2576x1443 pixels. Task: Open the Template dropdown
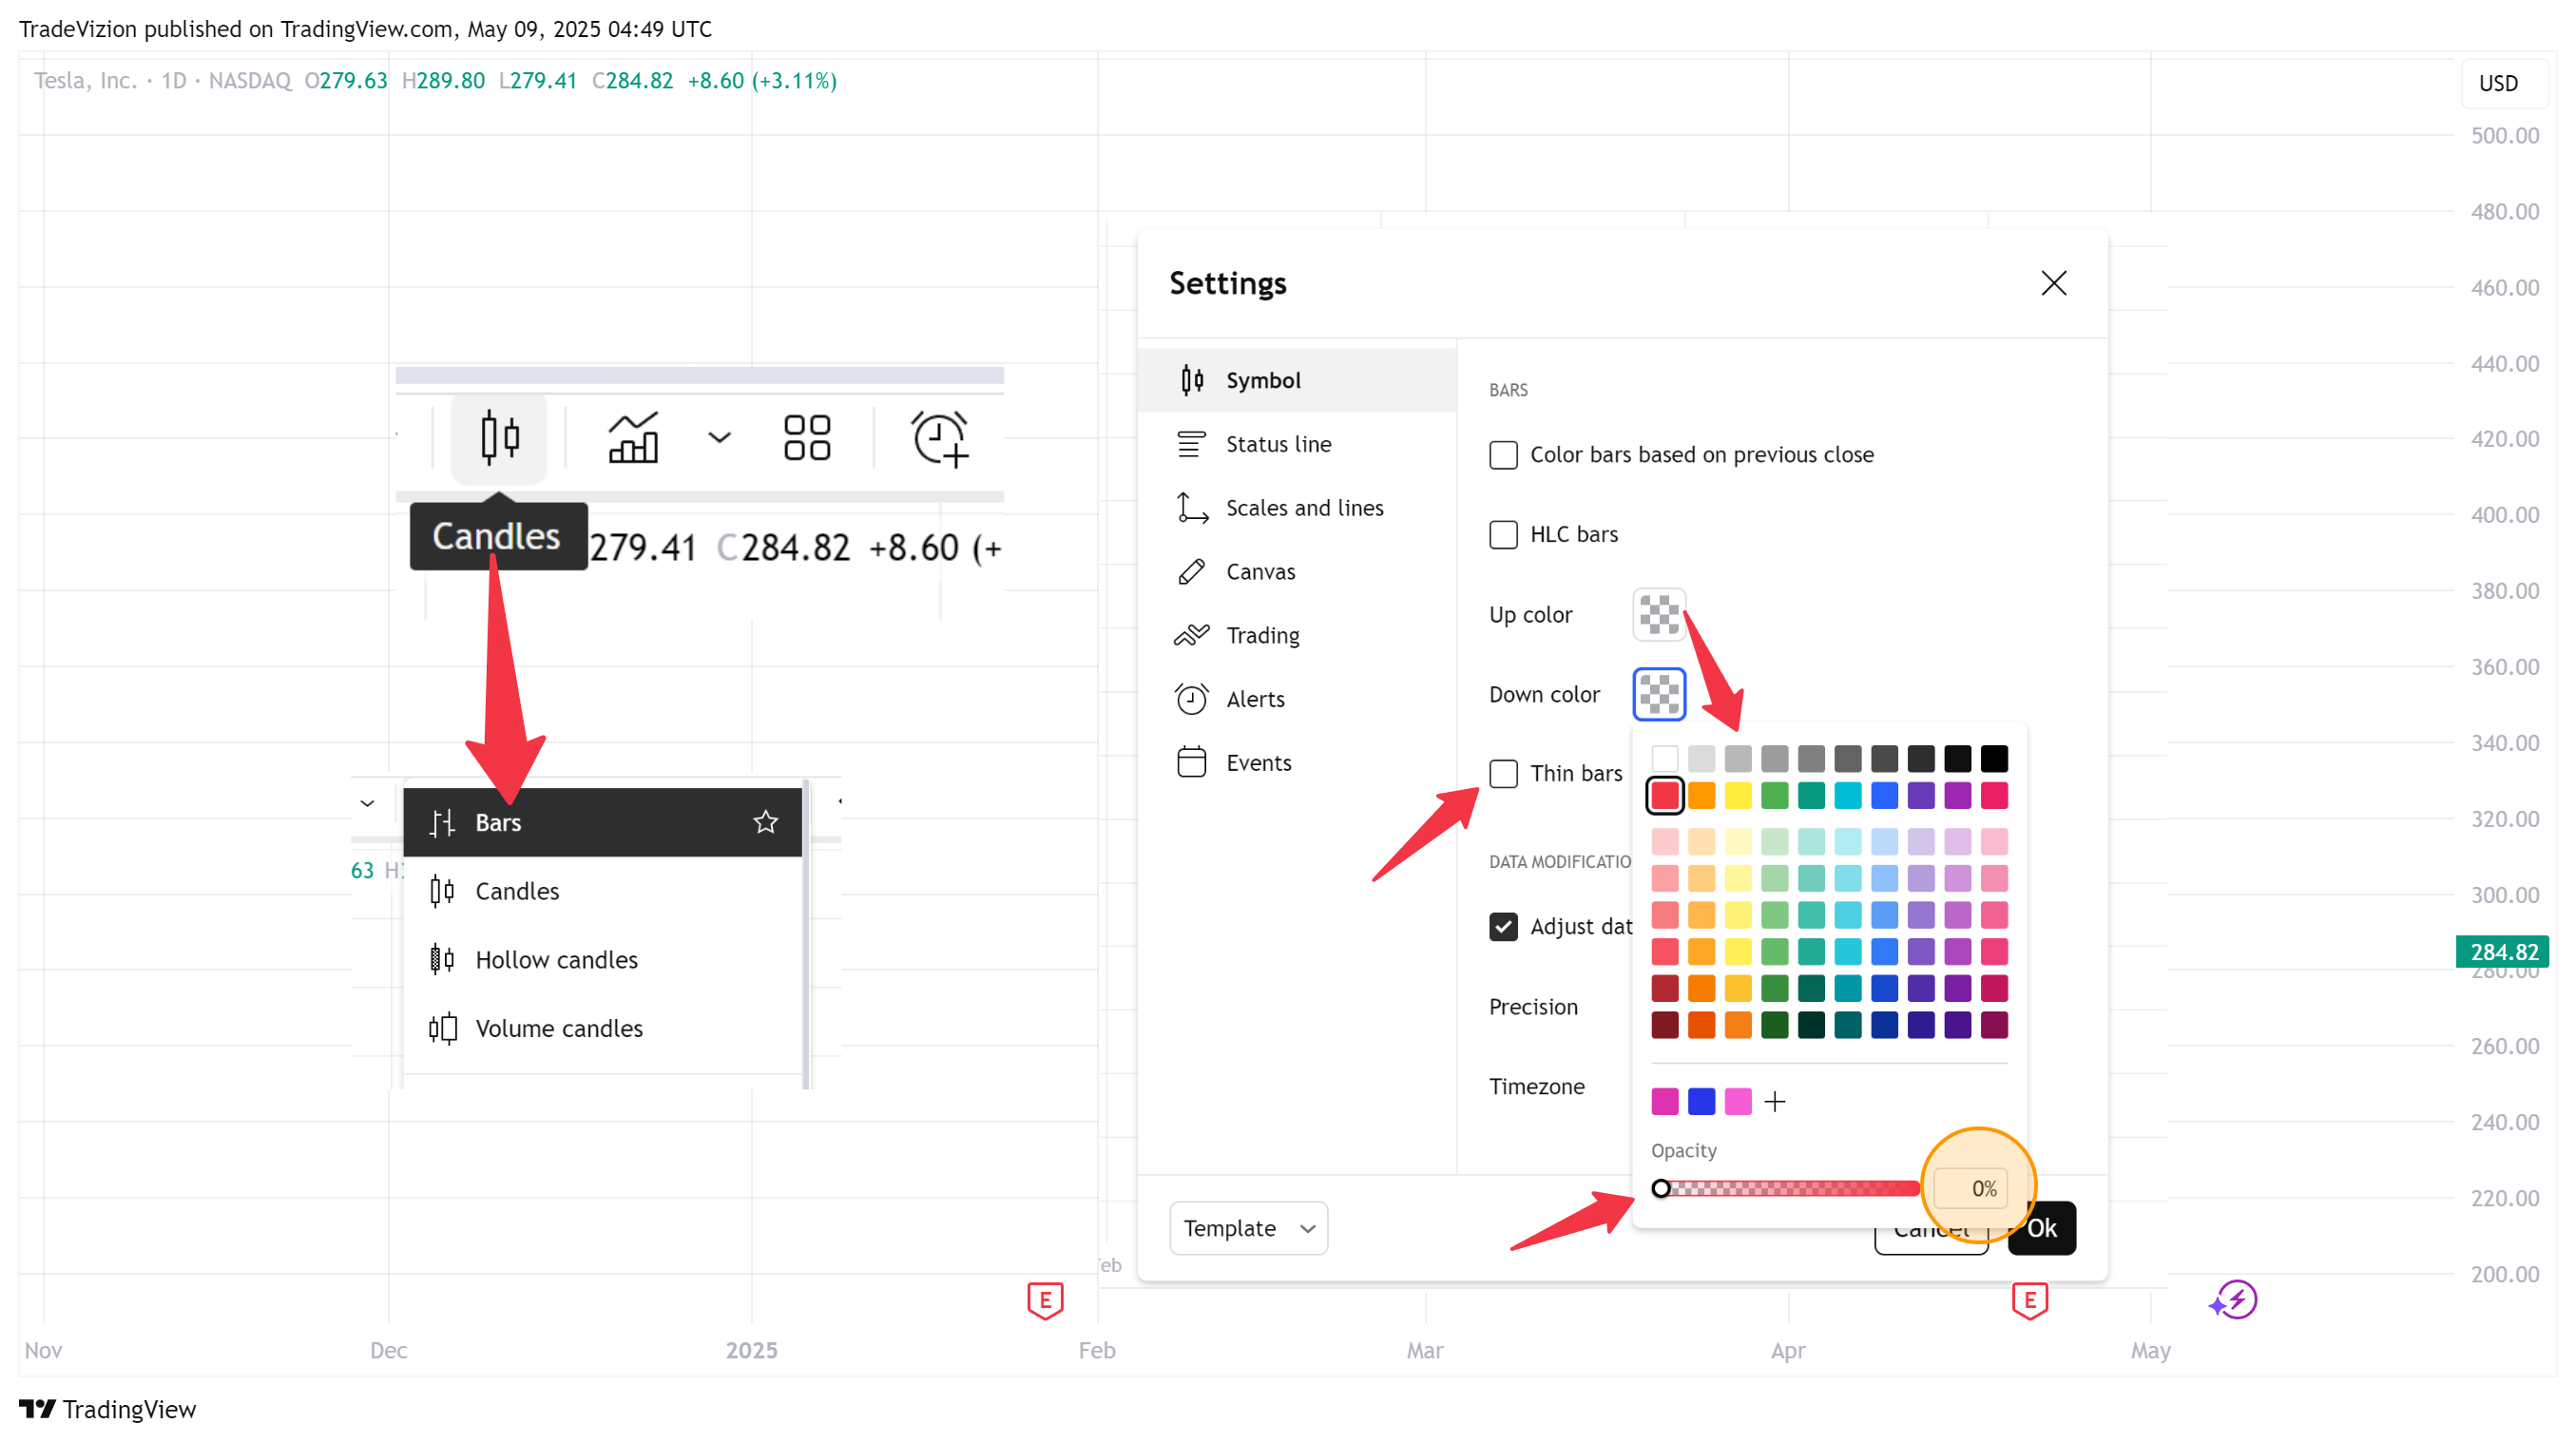pos(1248,1228)
